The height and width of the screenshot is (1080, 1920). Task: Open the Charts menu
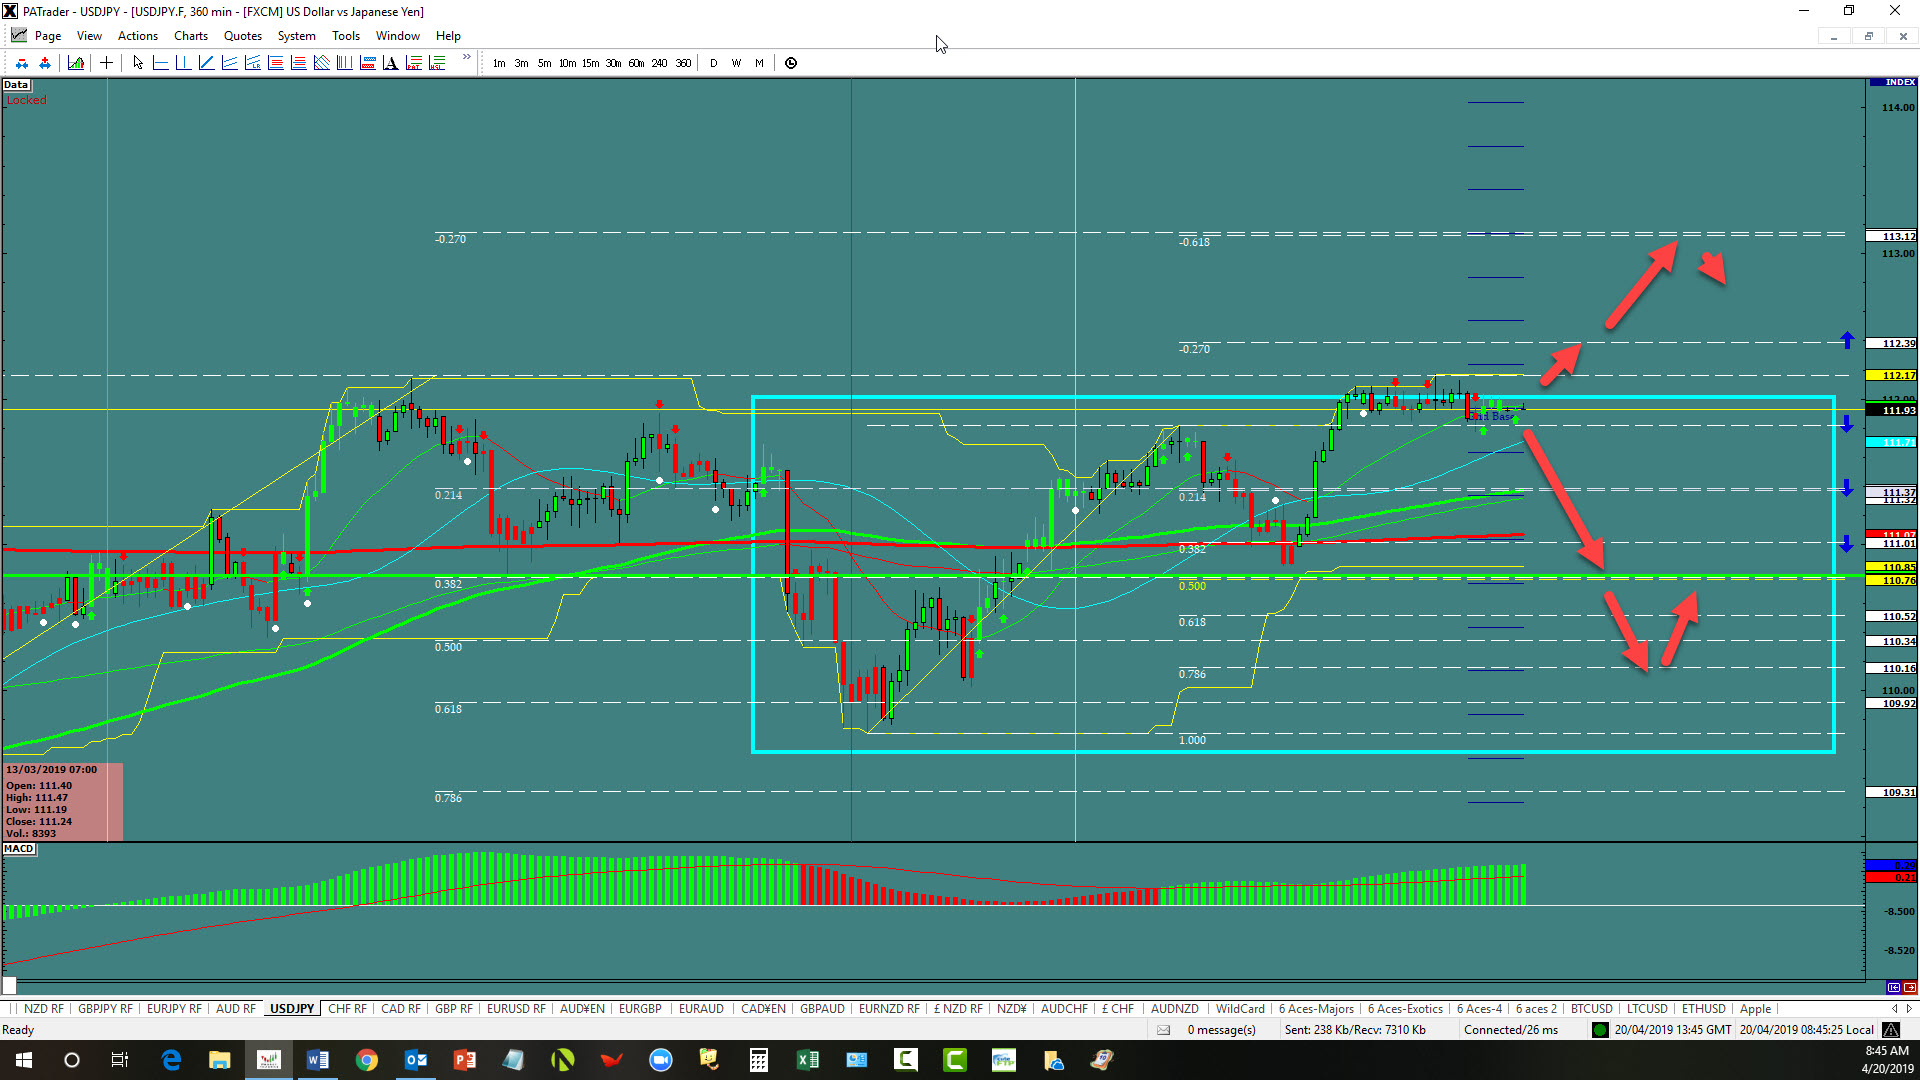tap(190, 36)
